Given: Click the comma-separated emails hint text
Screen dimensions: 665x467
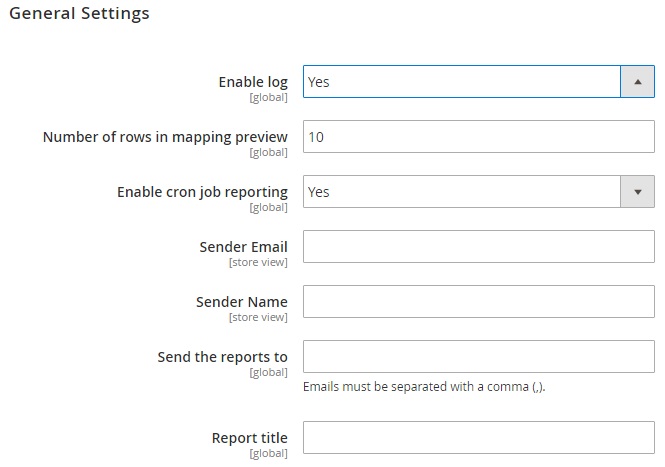Looking at the screenshot, I should tap(423, 387).
